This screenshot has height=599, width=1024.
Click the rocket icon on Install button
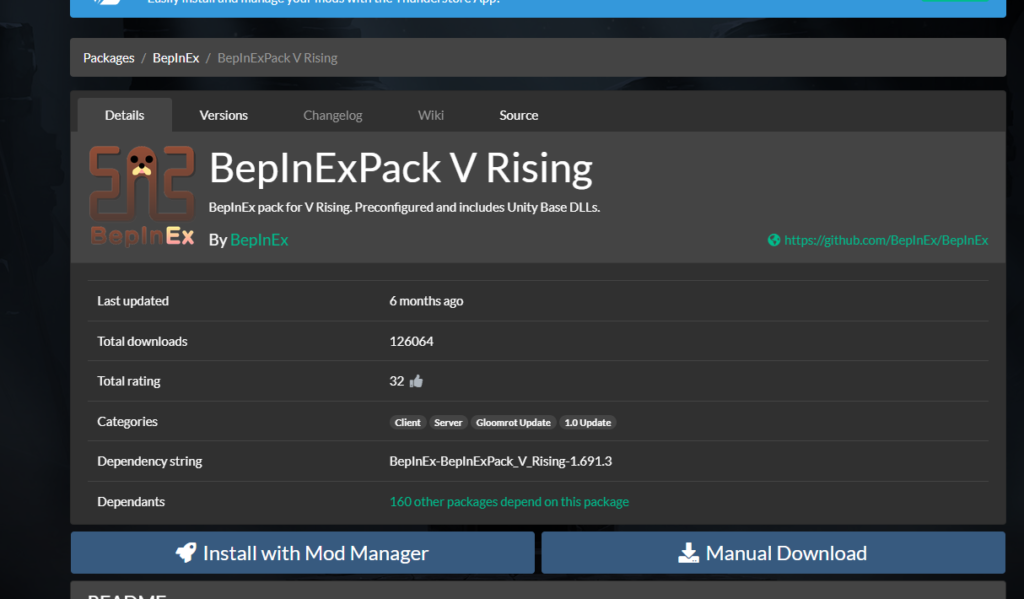[186, 552]
